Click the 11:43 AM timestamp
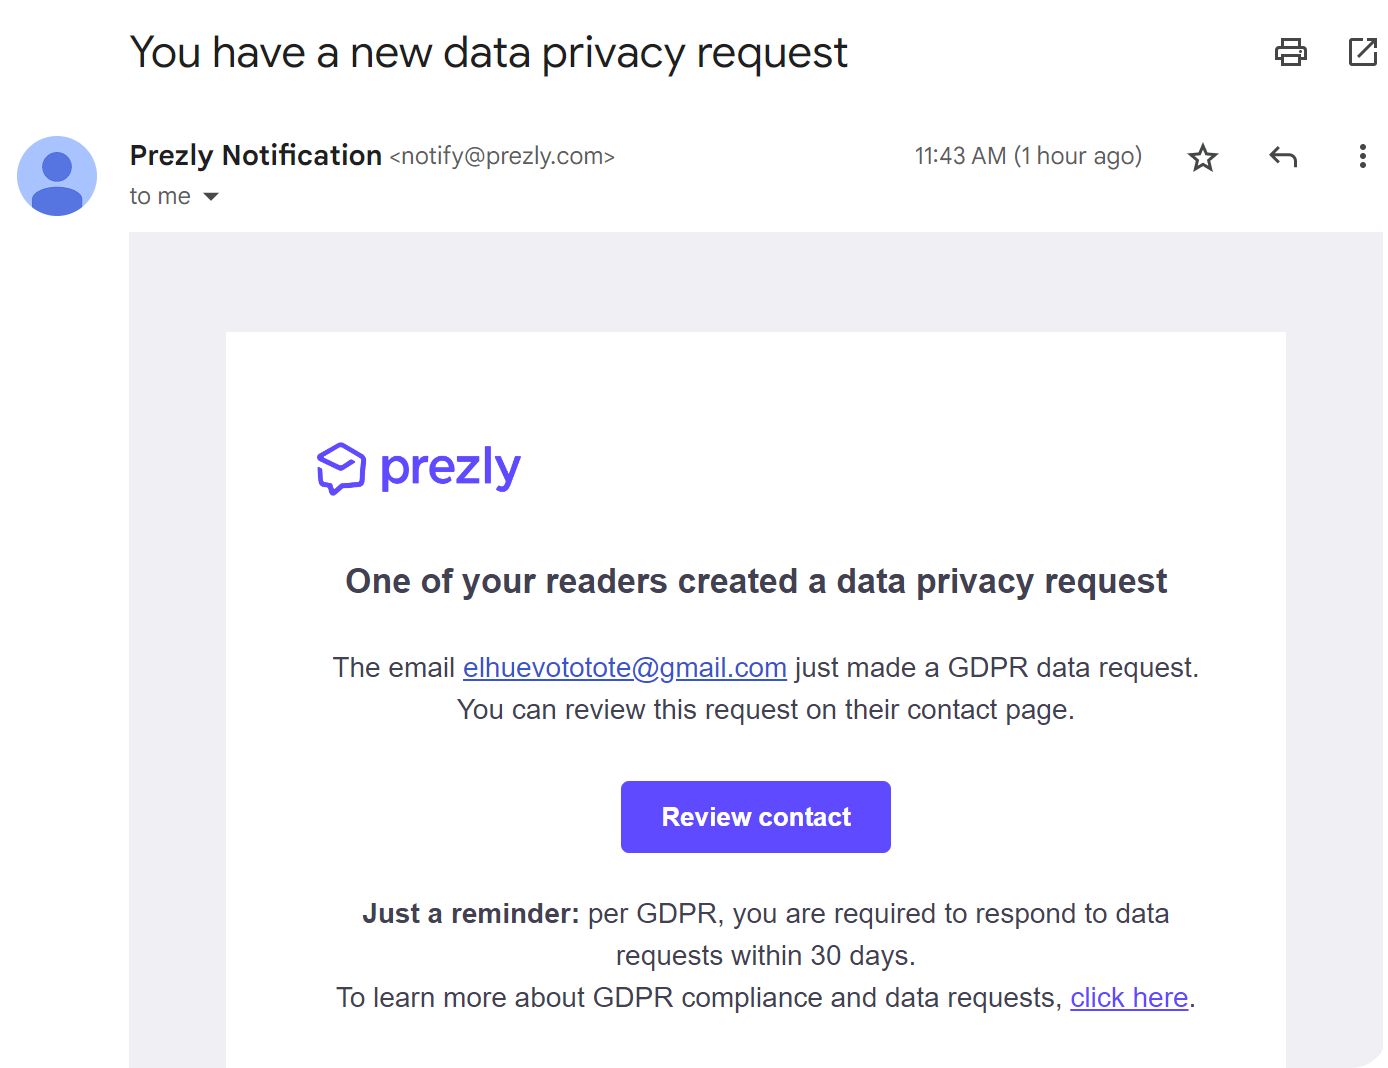The image size is (1388, 1068). point(1027,156)
